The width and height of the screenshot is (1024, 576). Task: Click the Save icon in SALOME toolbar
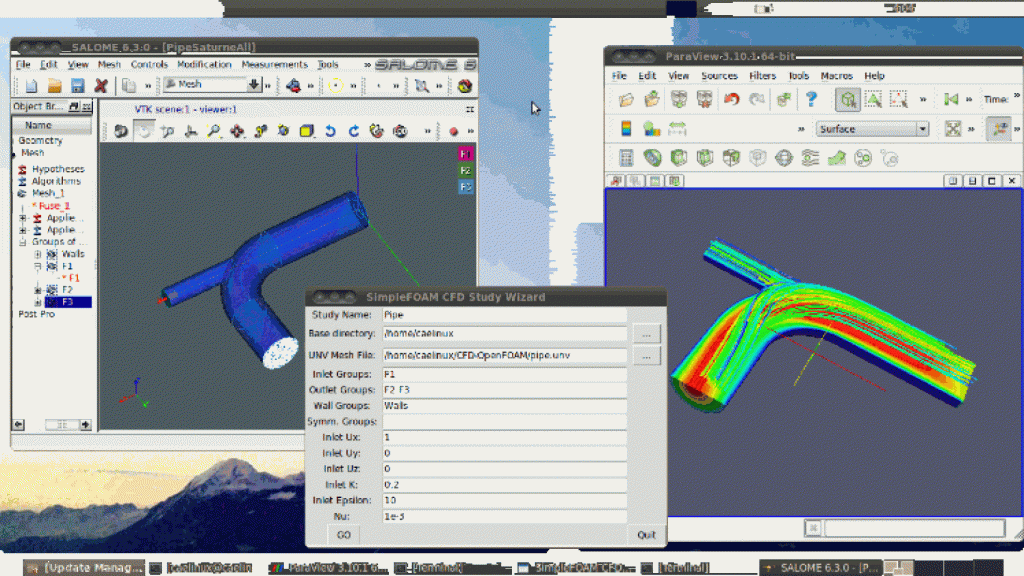tap(77, 86)
